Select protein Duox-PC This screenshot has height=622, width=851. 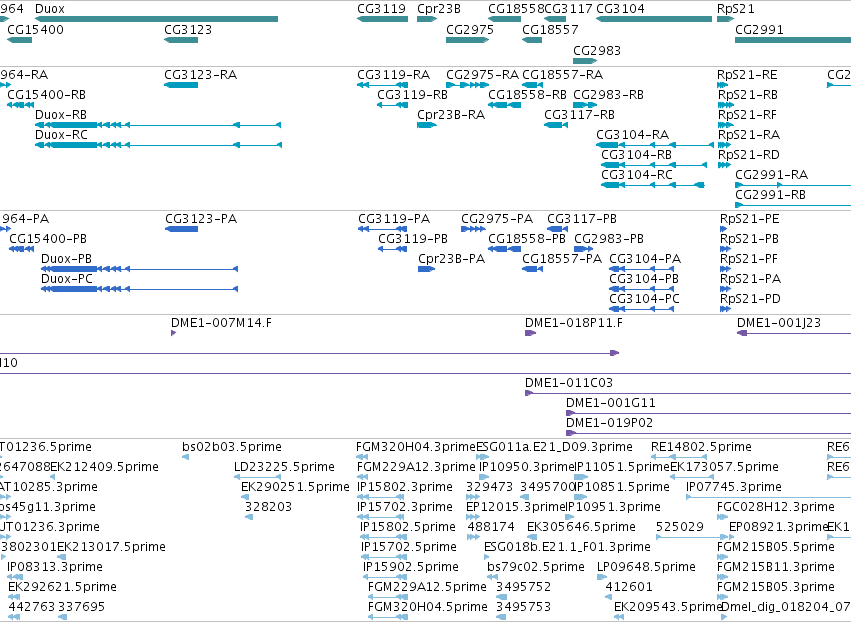[67, 279]
